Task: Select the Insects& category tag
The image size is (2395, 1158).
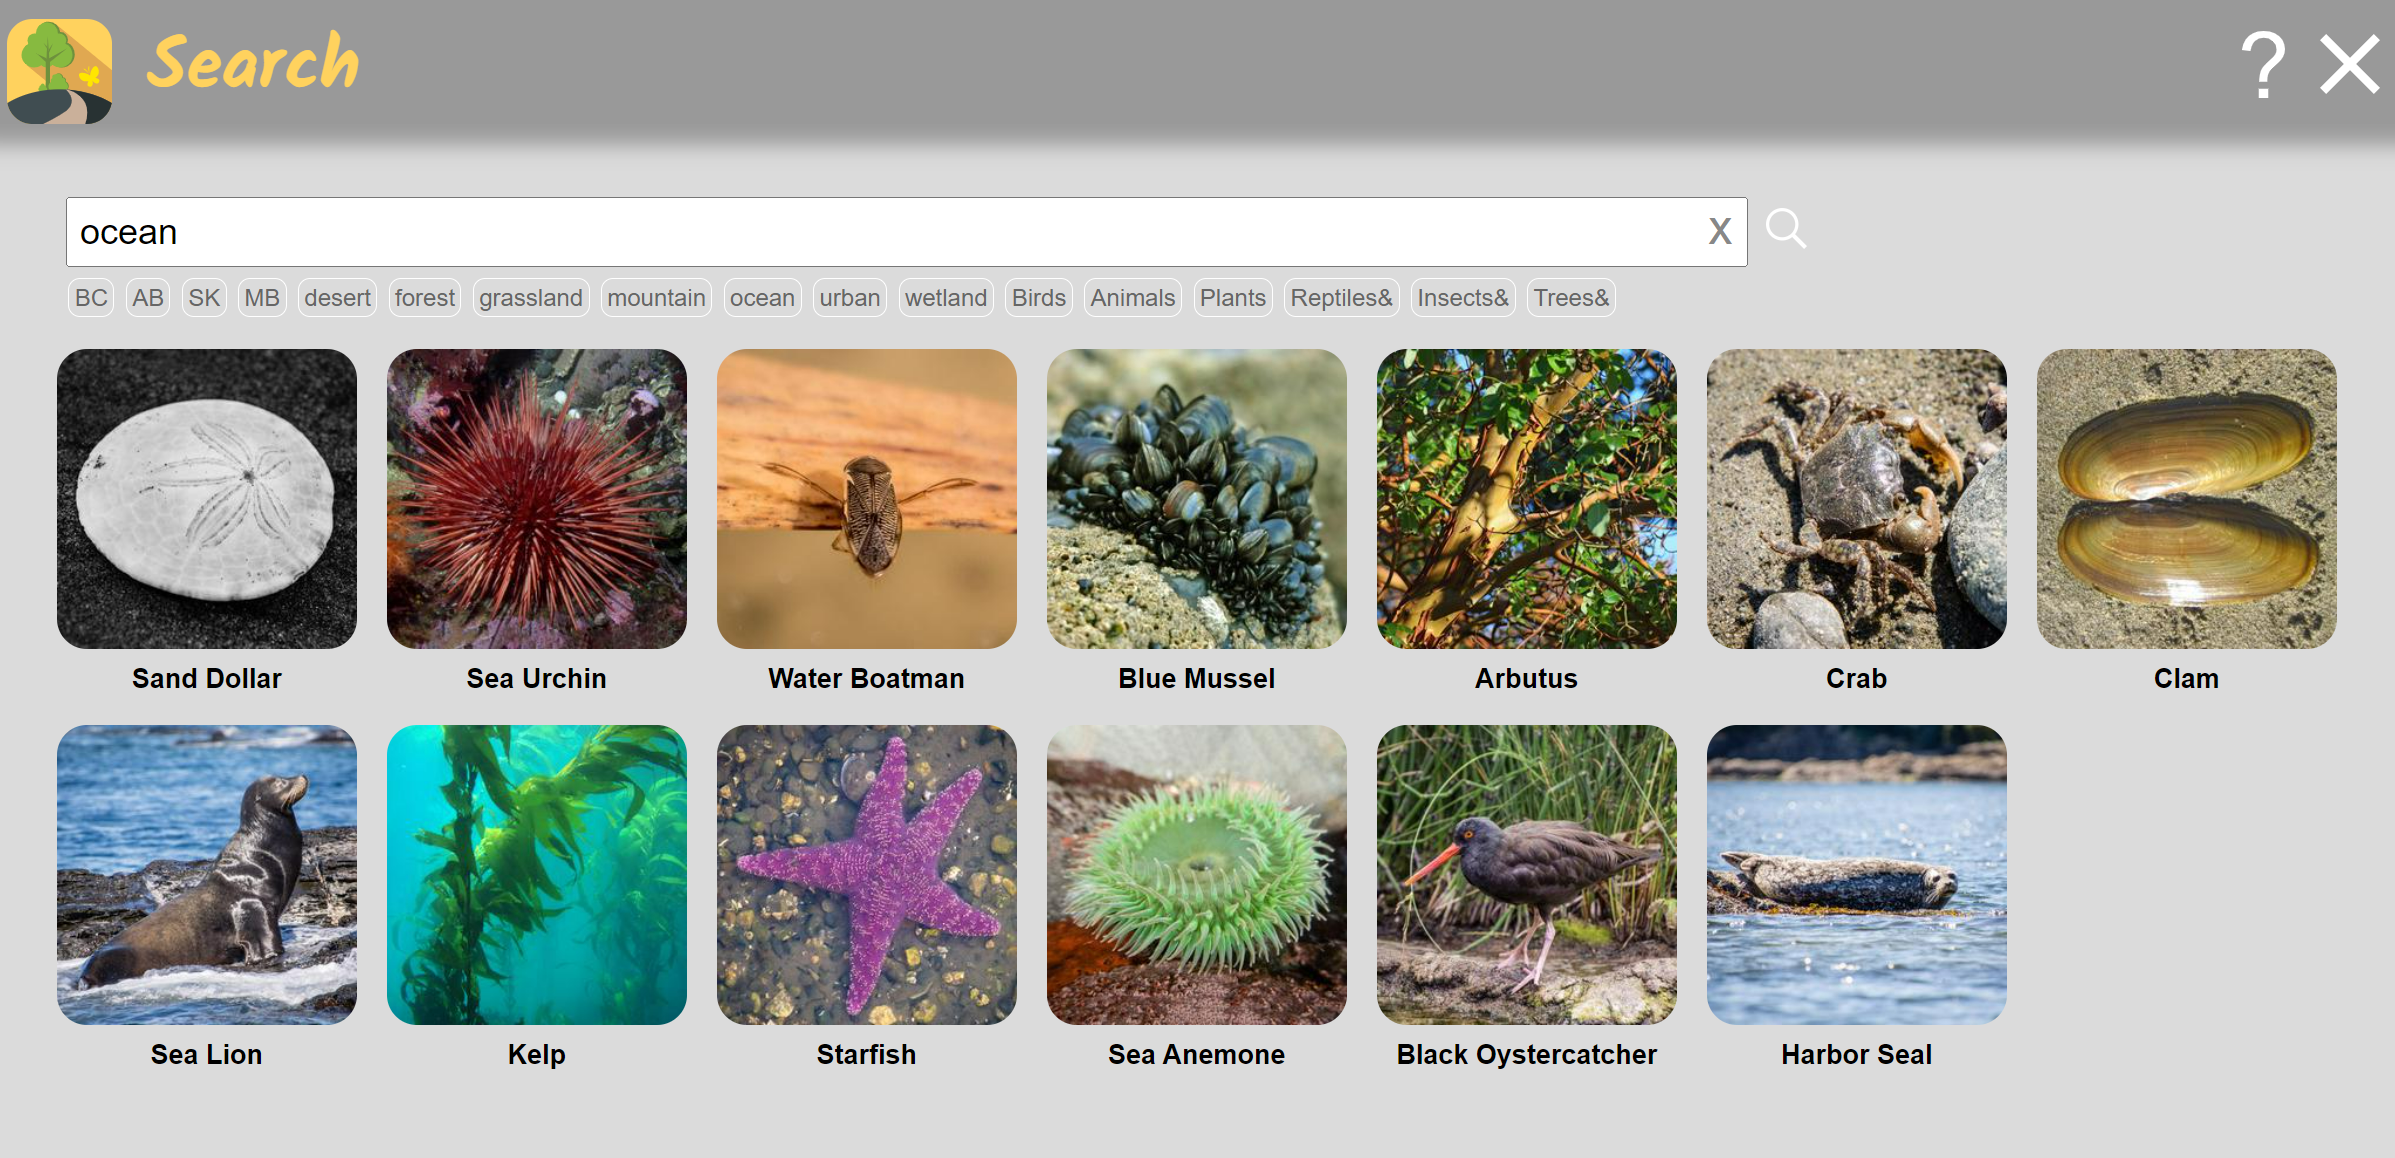Action: [x=1462, y=298]
